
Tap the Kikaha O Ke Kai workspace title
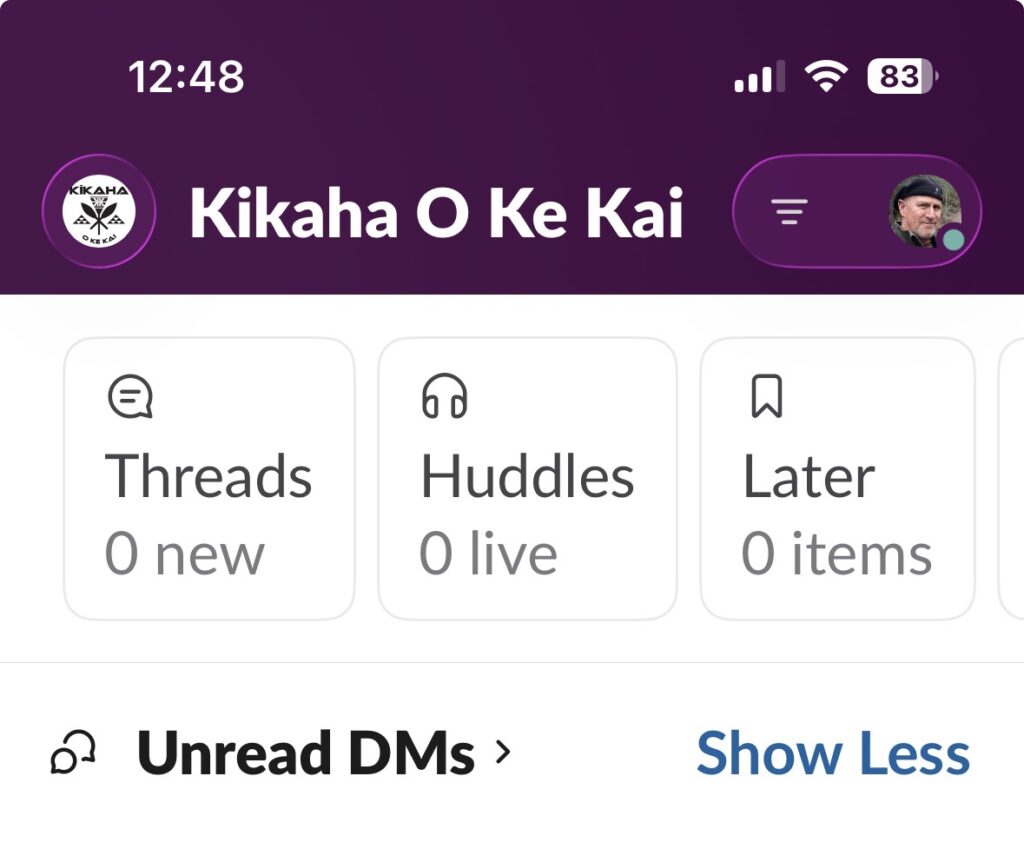436,212
